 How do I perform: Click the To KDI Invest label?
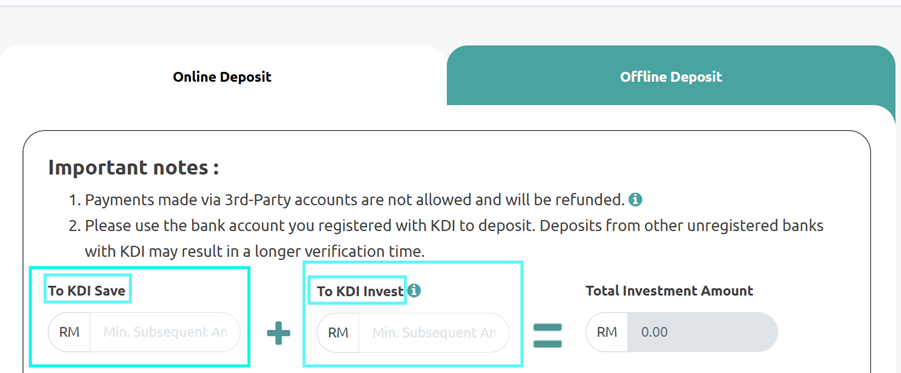click(360, 291)
